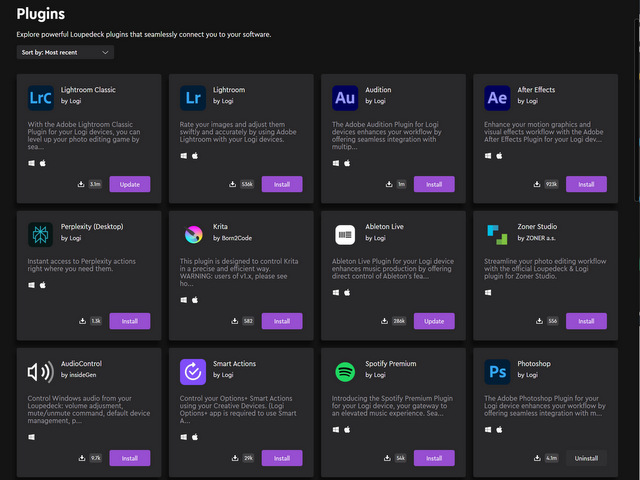This screenshot has height=480, width=640.
Task: Click Windows icon on AudioControl card
Action: click(x=31, y=437)
